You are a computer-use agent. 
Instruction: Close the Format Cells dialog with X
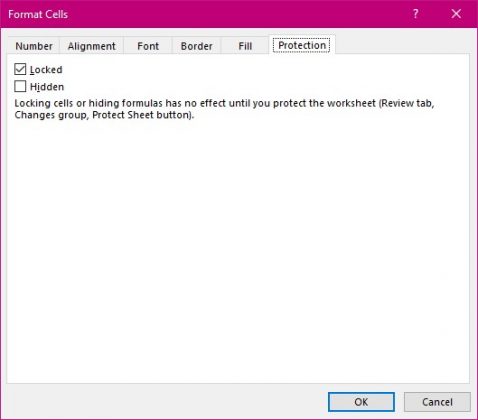[456, 14]
